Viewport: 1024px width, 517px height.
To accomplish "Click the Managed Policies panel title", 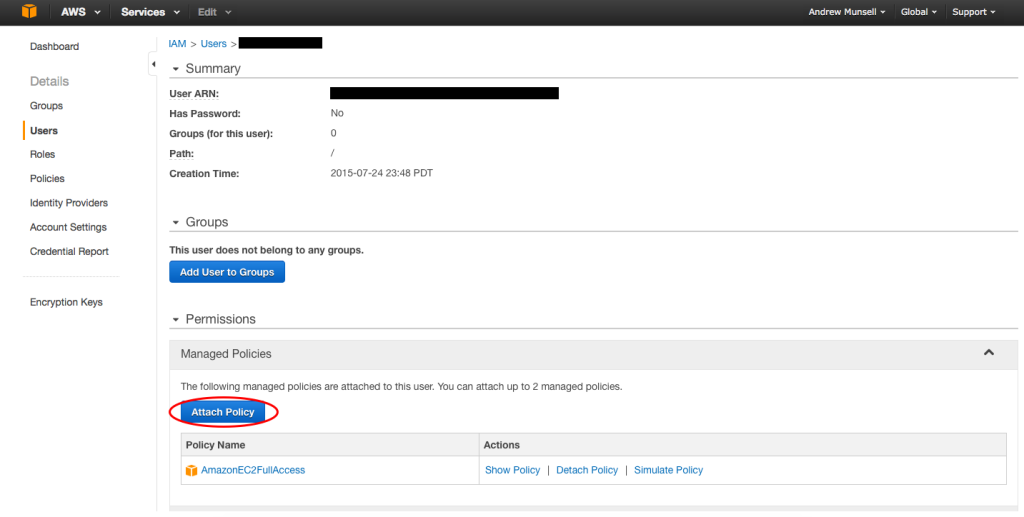I will 226,354.
